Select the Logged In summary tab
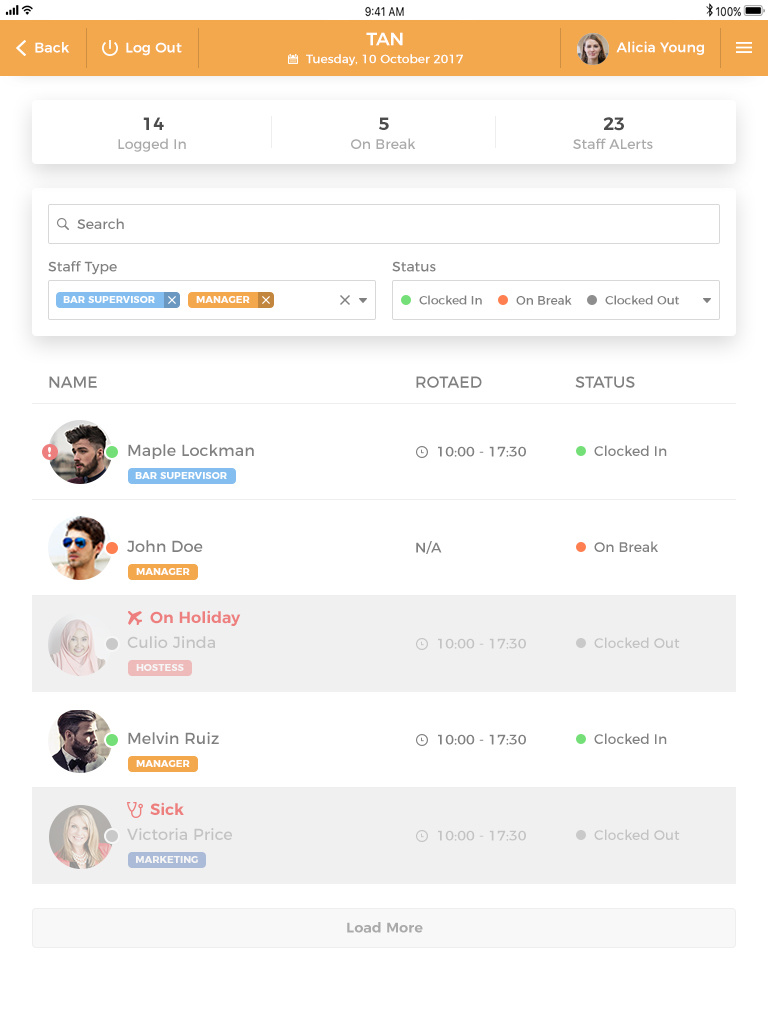The height and width of the screenshot is (1024, 768). pos(152,132)
